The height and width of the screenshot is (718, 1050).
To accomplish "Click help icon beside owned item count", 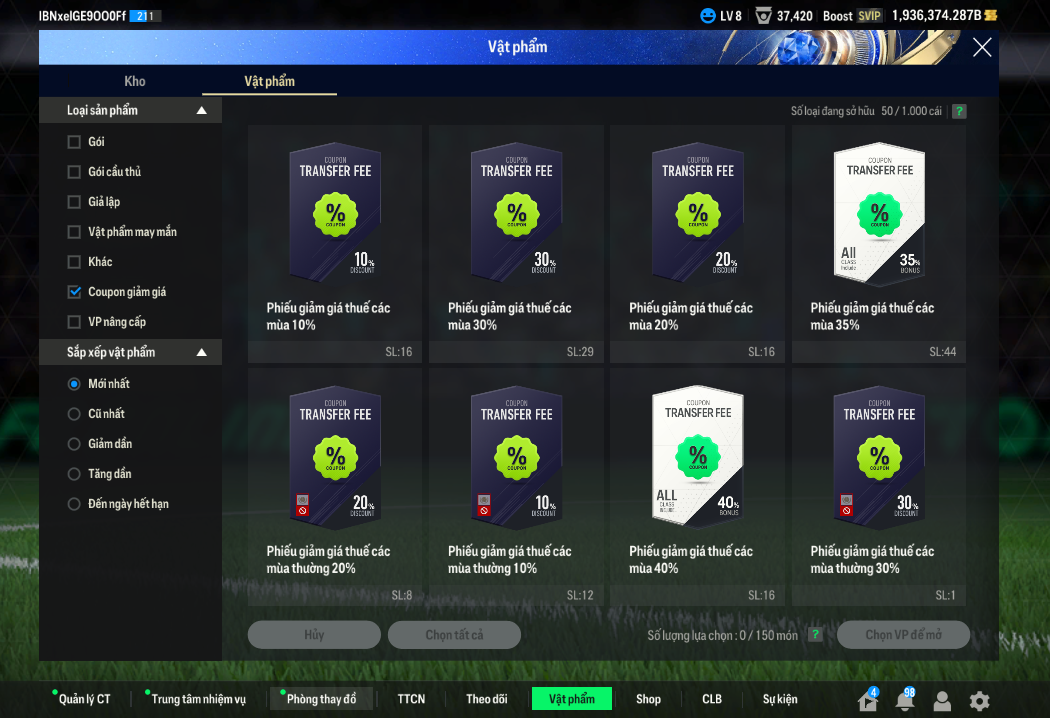I will 959,111.
